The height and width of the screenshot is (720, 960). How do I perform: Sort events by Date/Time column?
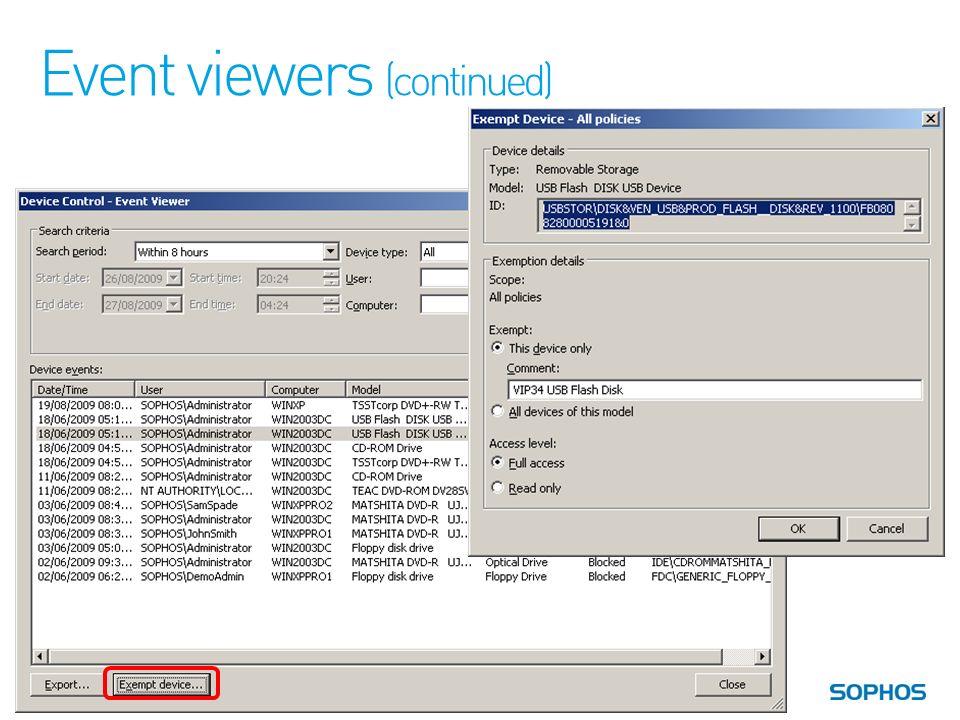(x=83, y=389)
